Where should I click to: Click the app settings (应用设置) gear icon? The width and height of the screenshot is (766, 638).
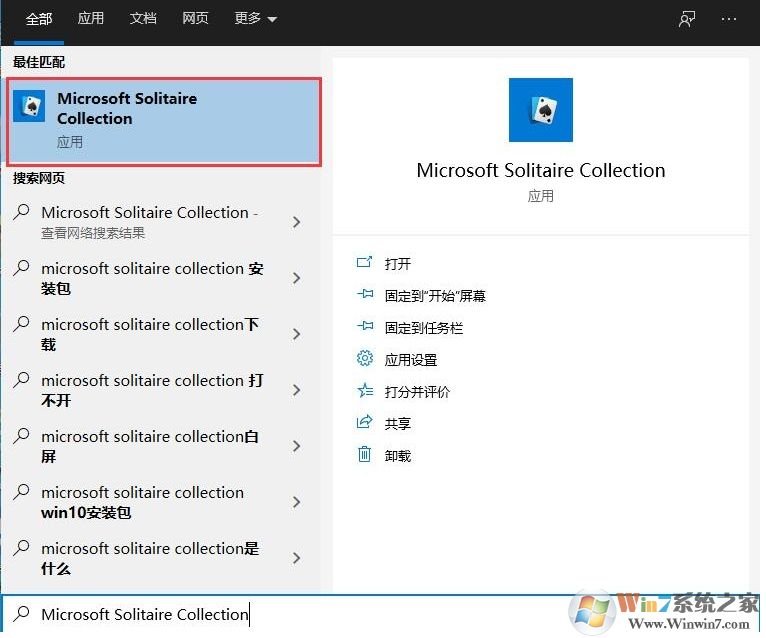tap(364, 359)
